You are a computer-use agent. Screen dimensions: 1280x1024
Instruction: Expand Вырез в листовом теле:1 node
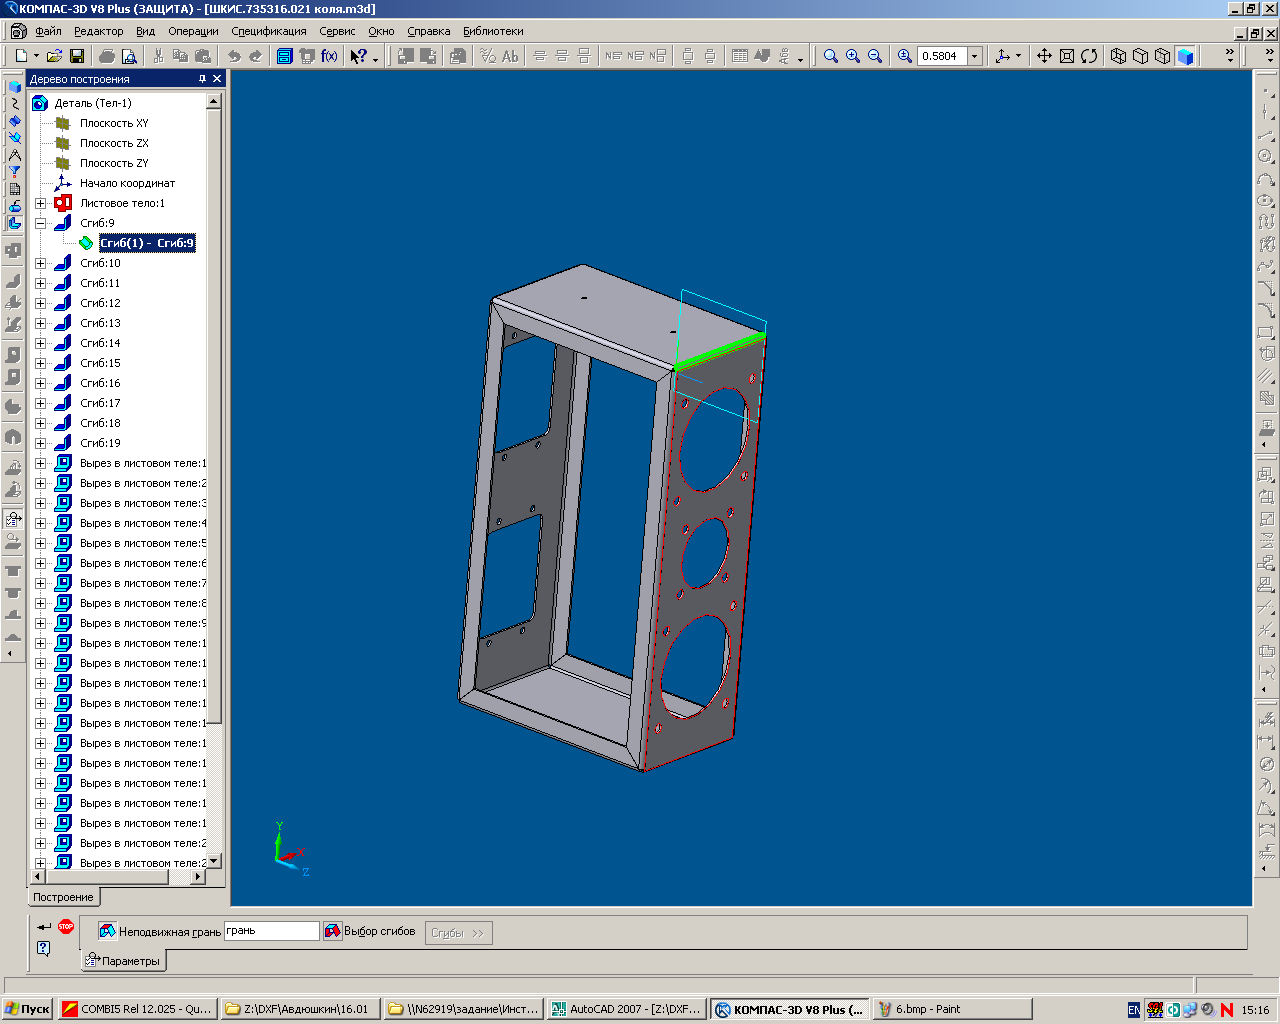click(41, 463)
